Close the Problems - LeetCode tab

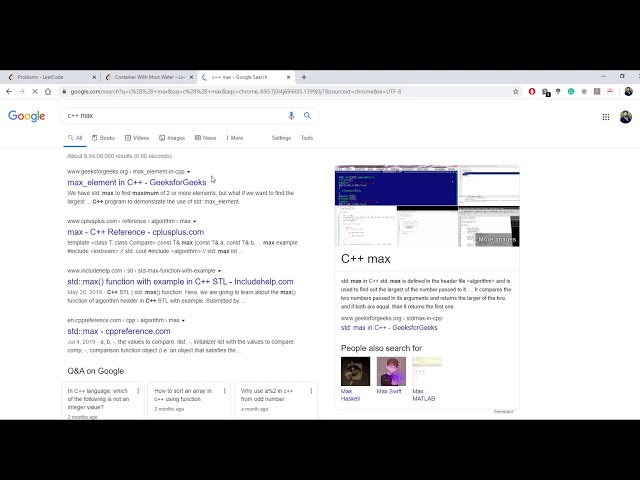pyautogui.click(x=94, y=77)
